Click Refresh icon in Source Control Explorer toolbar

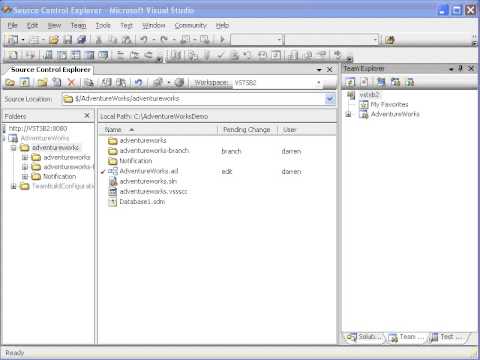tap(25, 82)
